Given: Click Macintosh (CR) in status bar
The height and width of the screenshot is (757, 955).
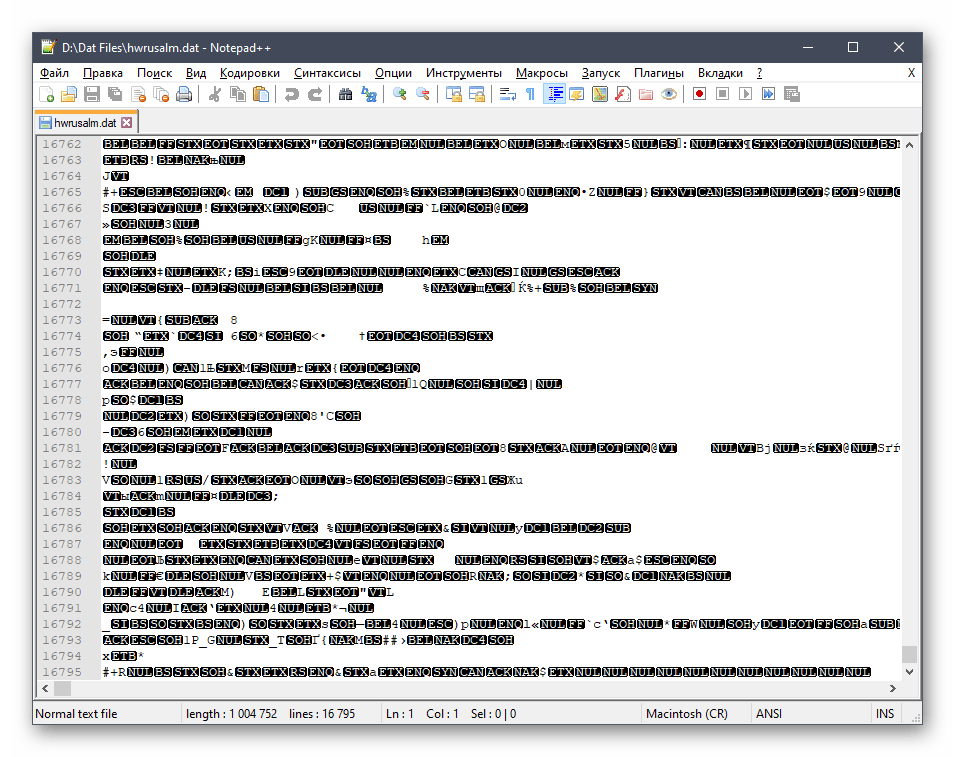Looking at the screenshot, I should (x=686, y=714).
